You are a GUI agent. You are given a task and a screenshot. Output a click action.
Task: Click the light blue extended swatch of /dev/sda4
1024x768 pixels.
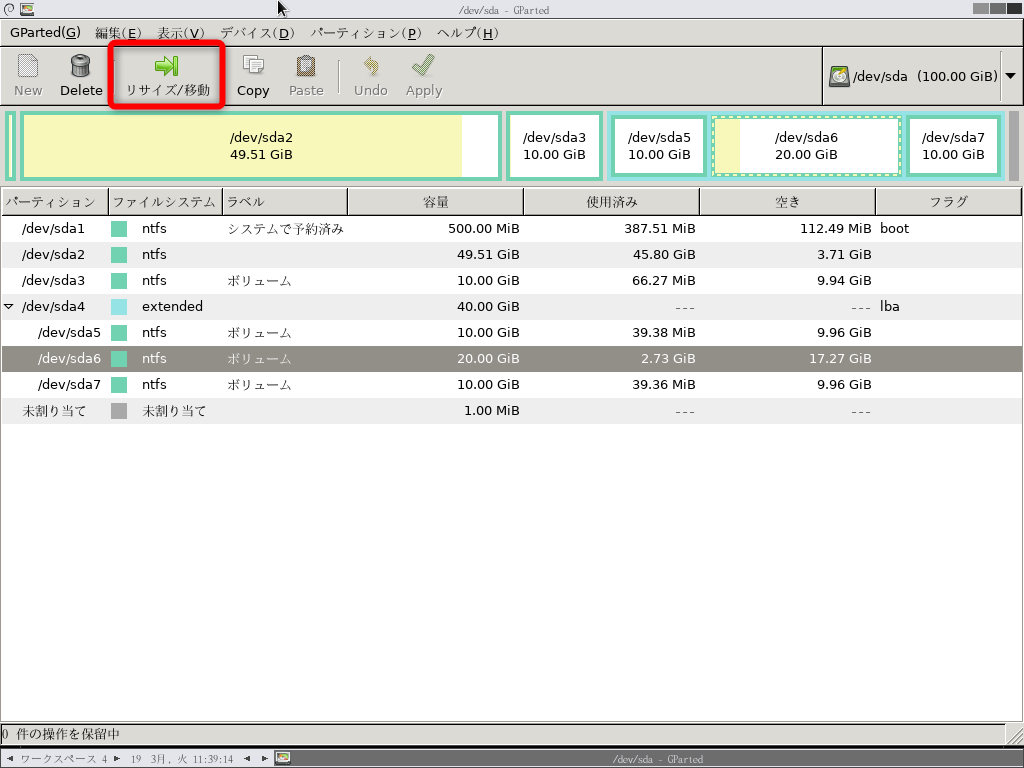click(119, 306)
